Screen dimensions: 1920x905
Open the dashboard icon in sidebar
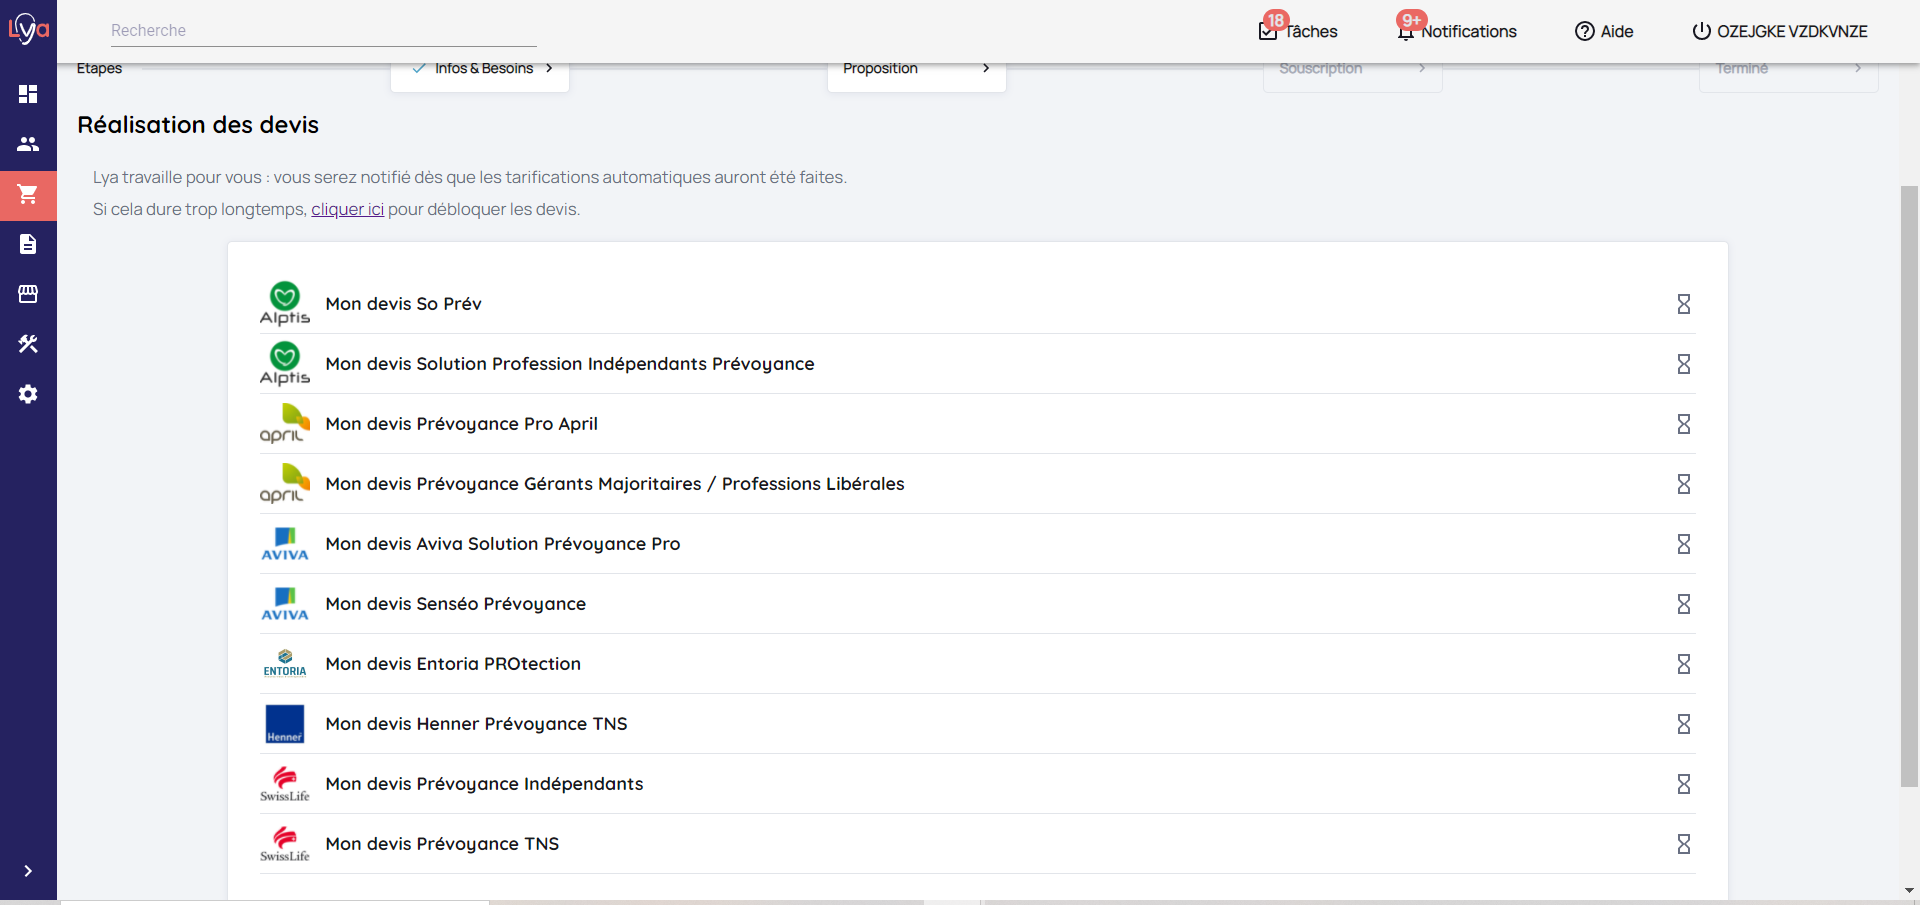pyautogui.click(x=28, y=94)
